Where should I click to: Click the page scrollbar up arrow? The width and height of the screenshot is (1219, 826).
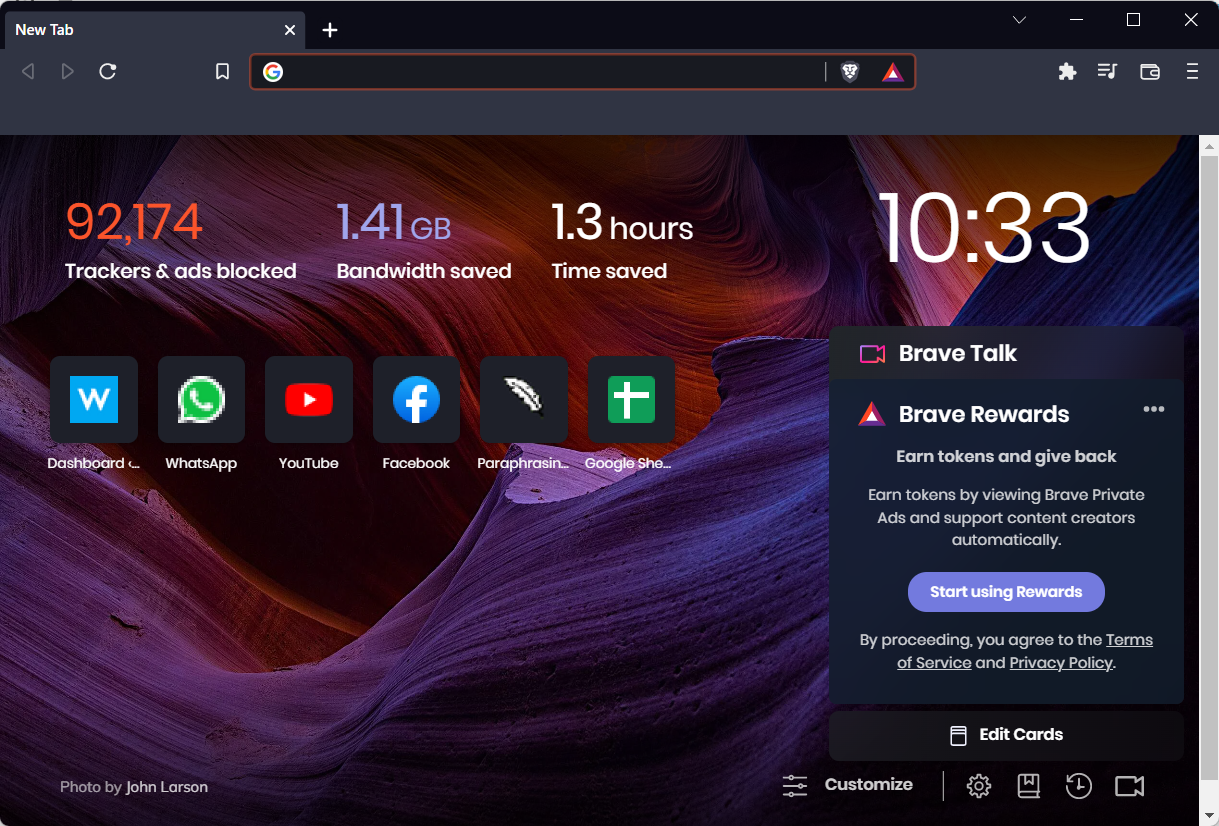coord(1209,146)
